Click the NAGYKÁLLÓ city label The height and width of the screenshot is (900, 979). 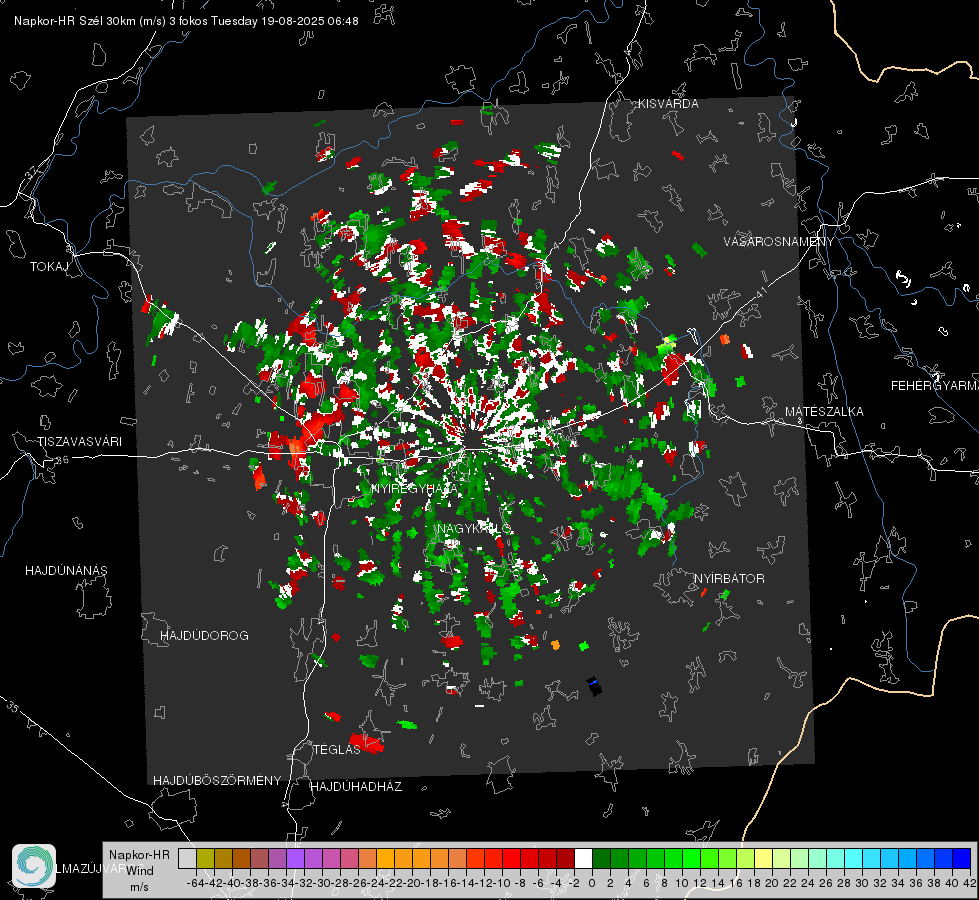coord(474,528)
